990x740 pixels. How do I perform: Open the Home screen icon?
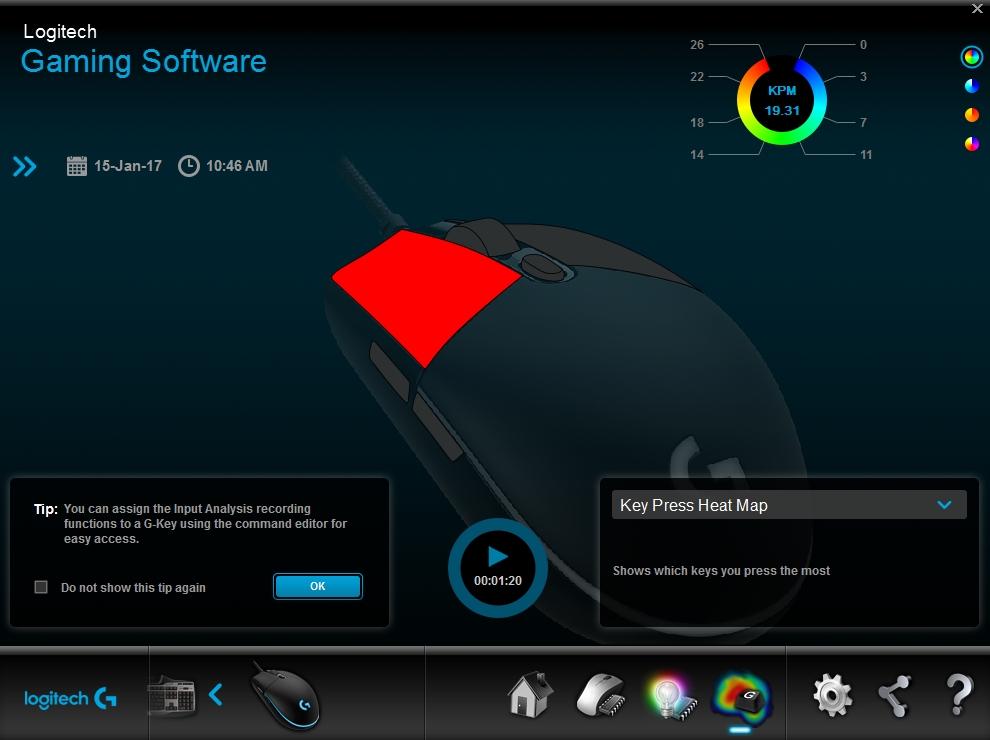pyautogui.click(x=530, y=695)
